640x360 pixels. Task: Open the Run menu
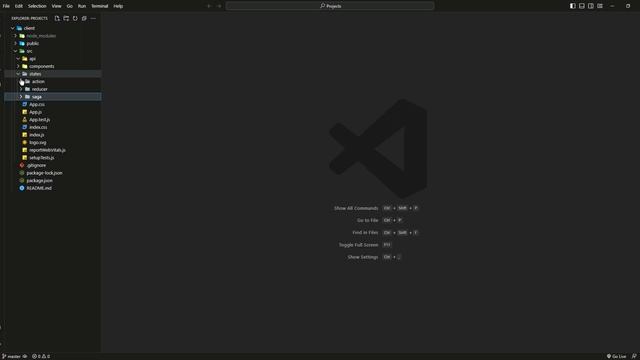click(82, 6)
